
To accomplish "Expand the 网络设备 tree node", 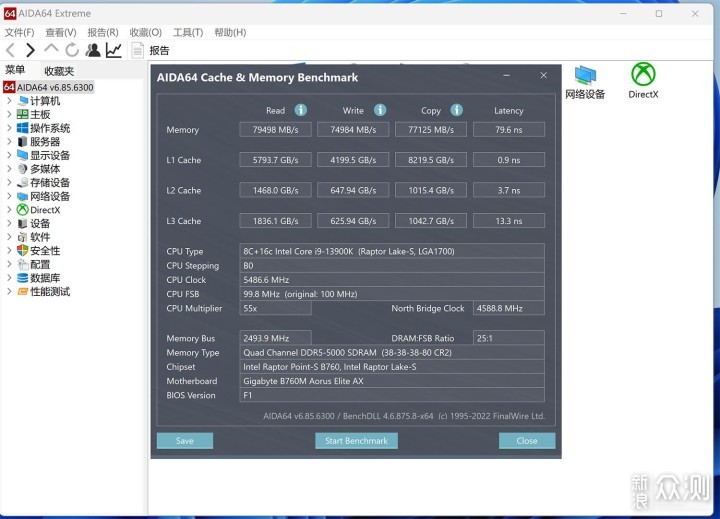I will click(x=9, y=196).
